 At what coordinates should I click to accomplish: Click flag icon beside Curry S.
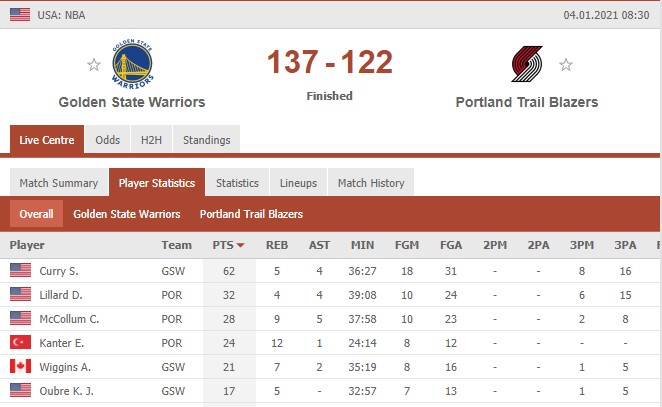pos(20,270)
